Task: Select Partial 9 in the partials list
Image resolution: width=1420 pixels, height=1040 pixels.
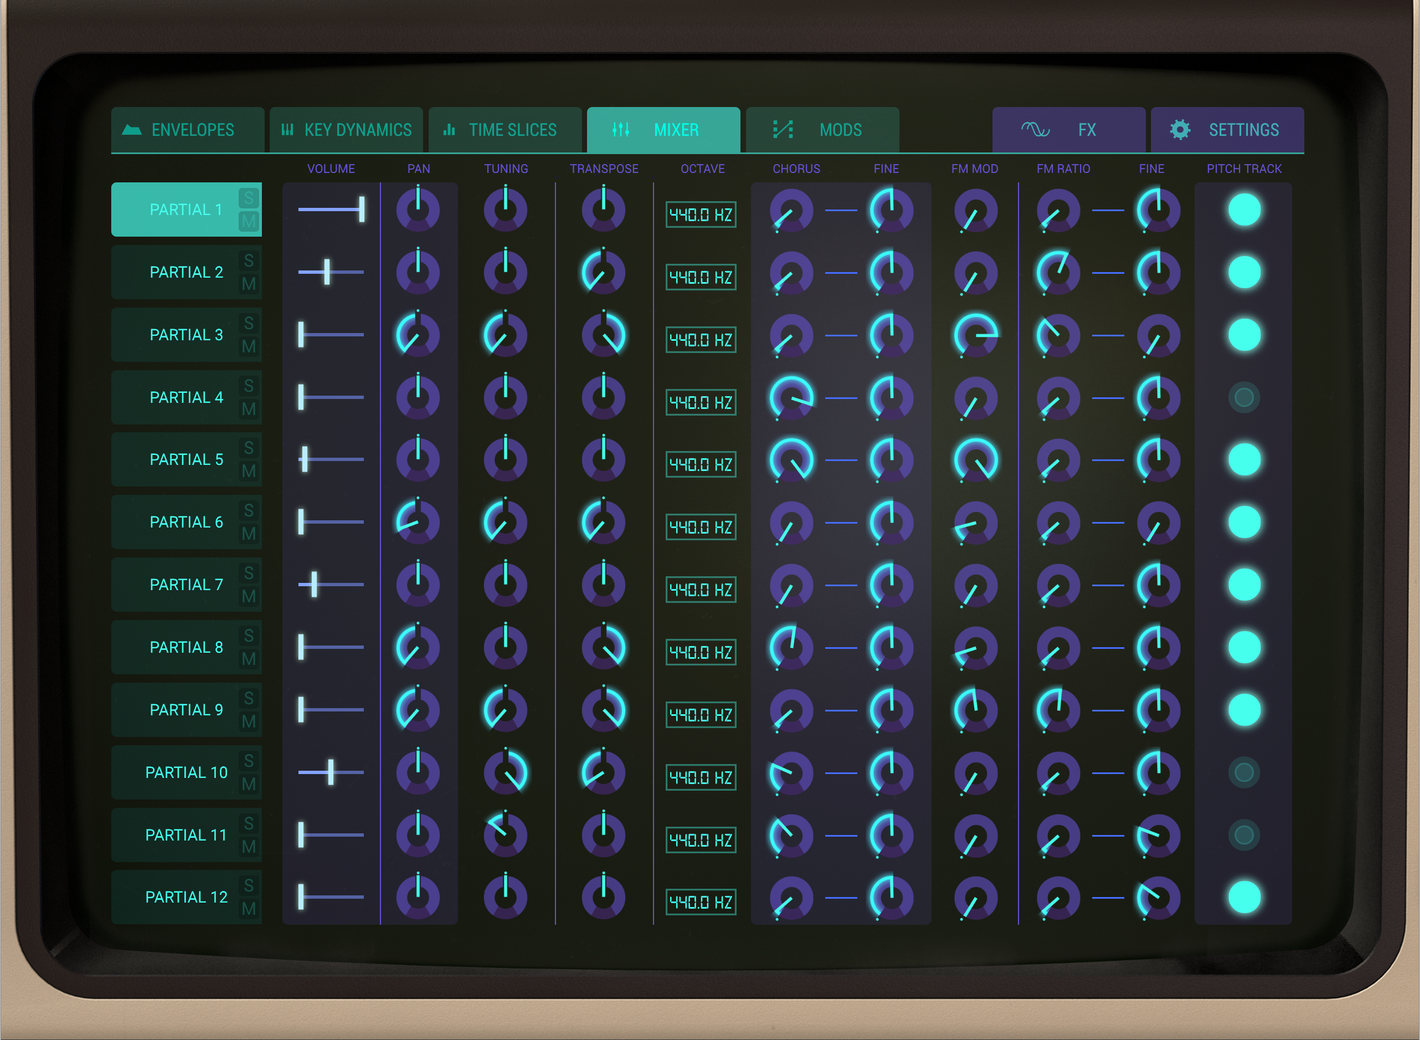Action: point(186,709)
